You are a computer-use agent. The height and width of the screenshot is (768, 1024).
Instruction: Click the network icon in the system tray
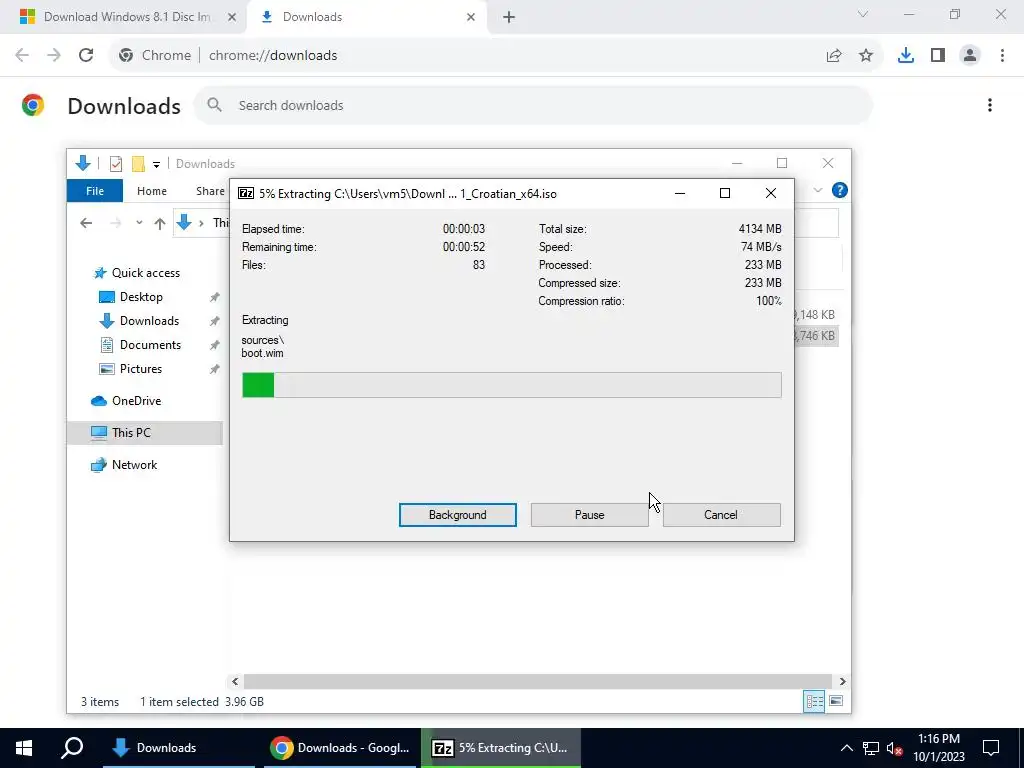(x=871, y=748)
